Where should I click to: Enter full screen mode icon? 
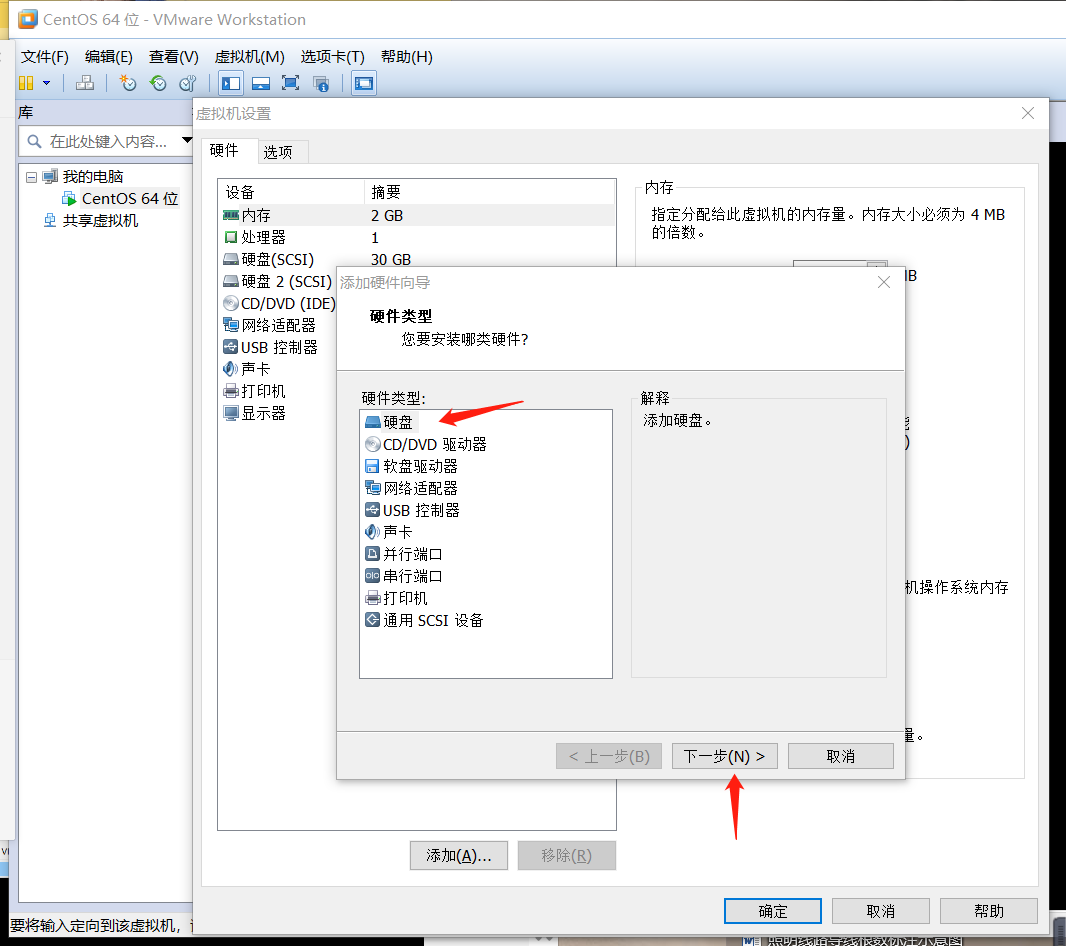click(x=291, y=84)
